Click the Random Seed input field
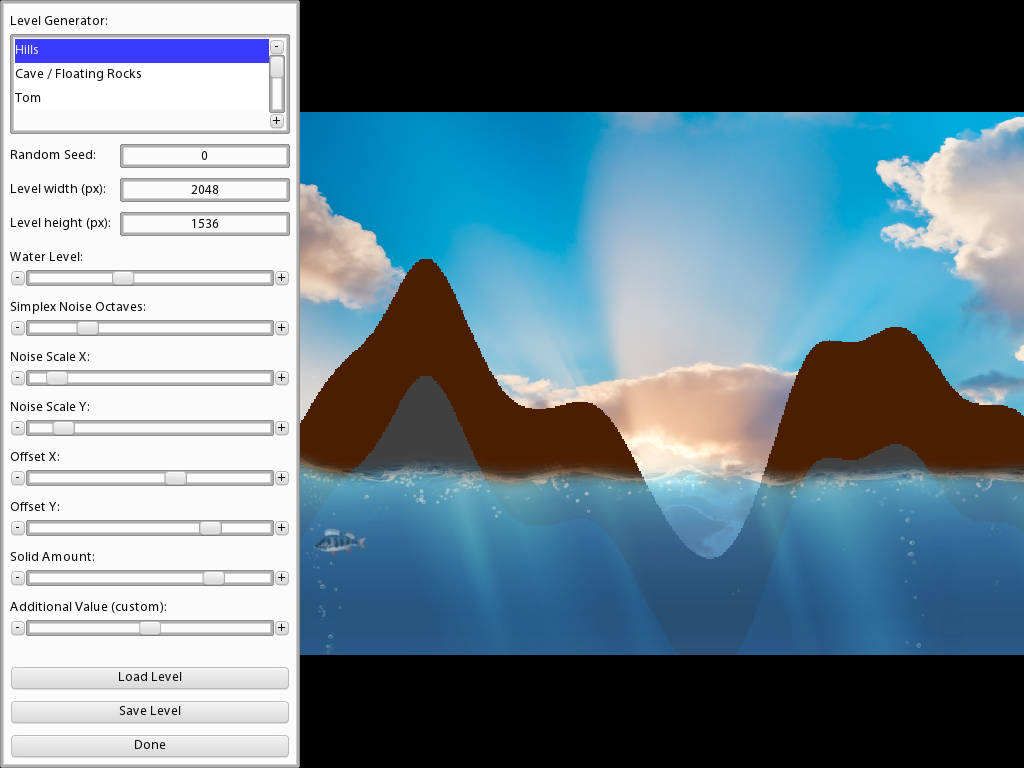The width and height of the screenshot is (1024, 768). point(204,156)
